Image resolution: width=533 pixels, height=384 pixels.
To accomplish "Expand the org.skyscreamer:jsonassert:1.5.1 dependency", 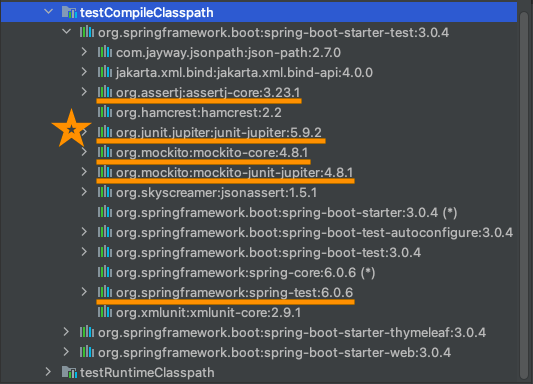I will [84, 192].
